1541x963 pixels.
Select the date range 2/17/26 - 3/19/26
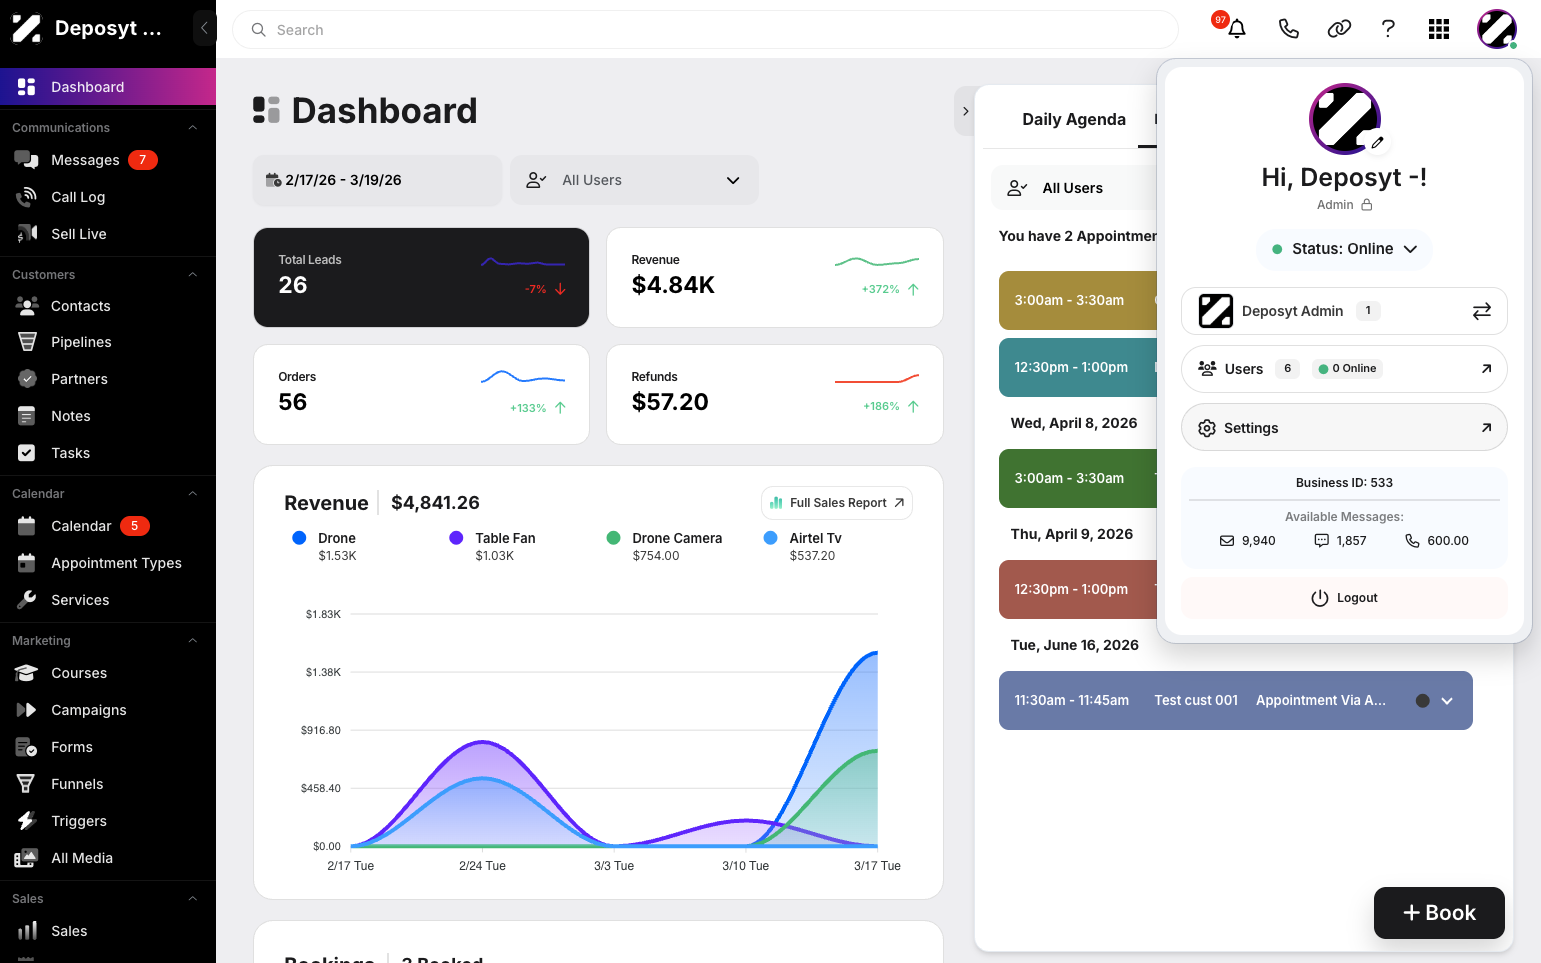[x=378, y=180]
